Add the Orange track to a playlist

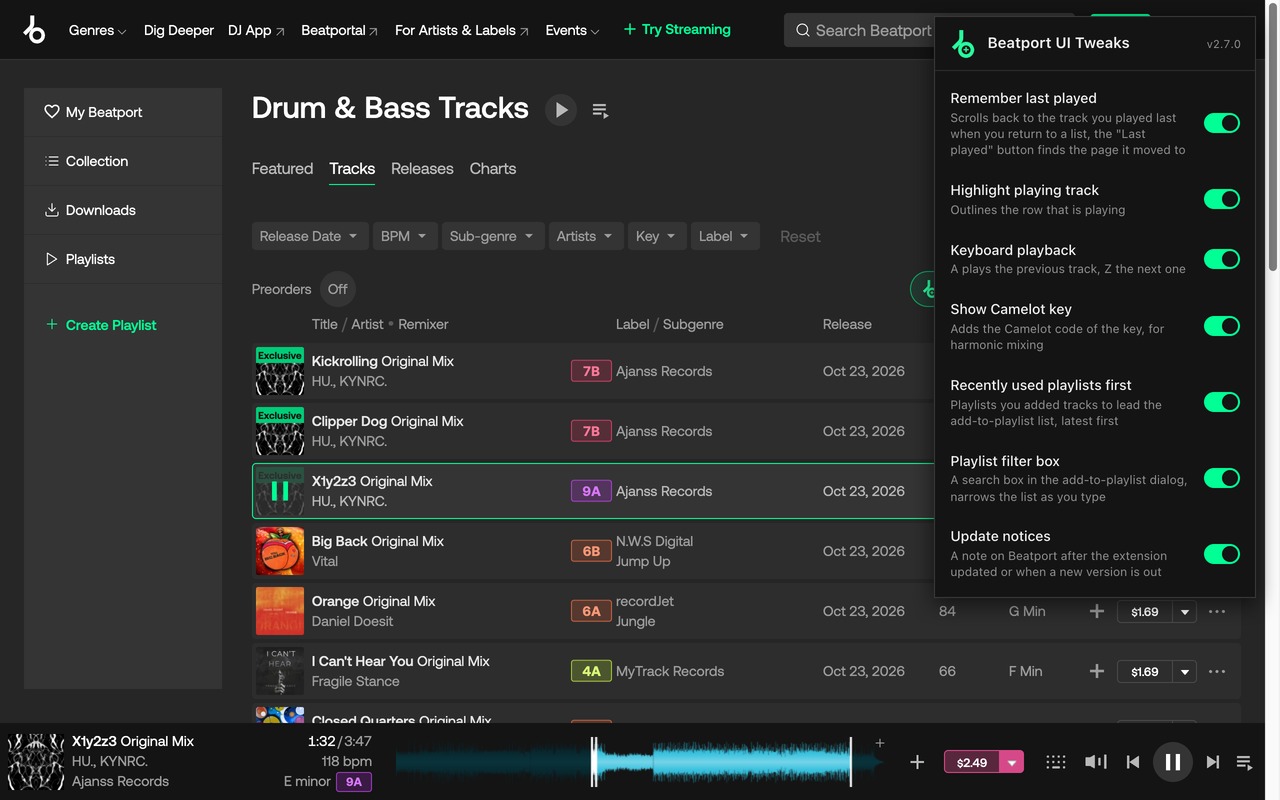pos(1097,611)
